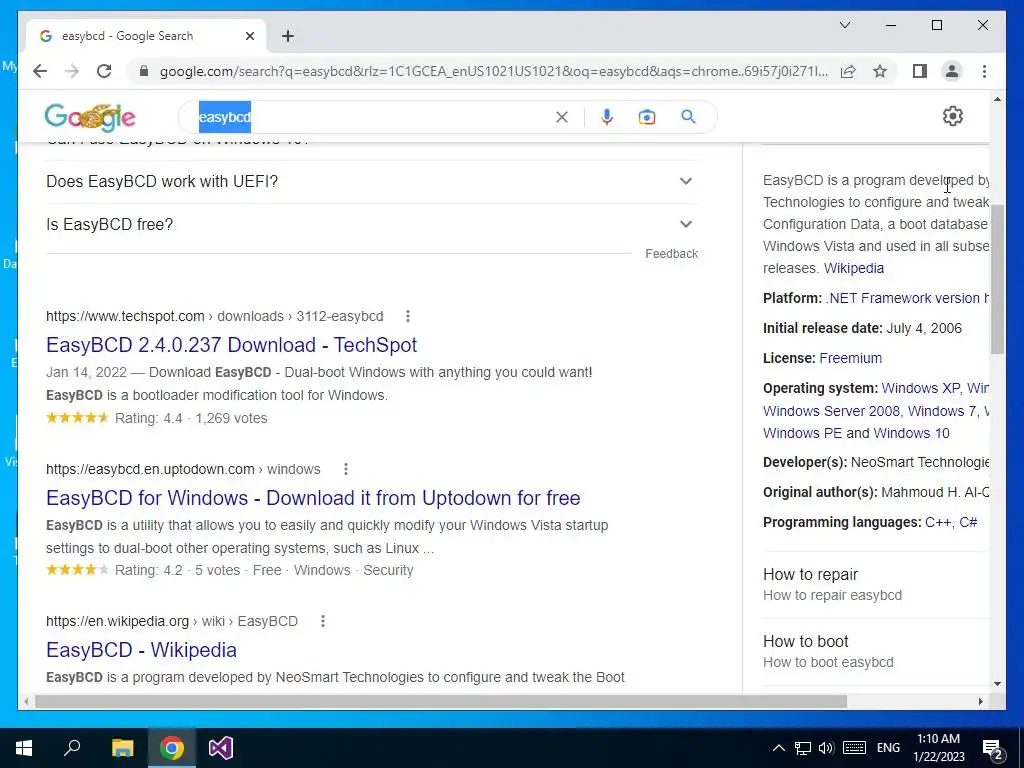Expand 'Is EasyBCD free?' question
Viewport: 1024px width, 768px height.
(372, 225)
